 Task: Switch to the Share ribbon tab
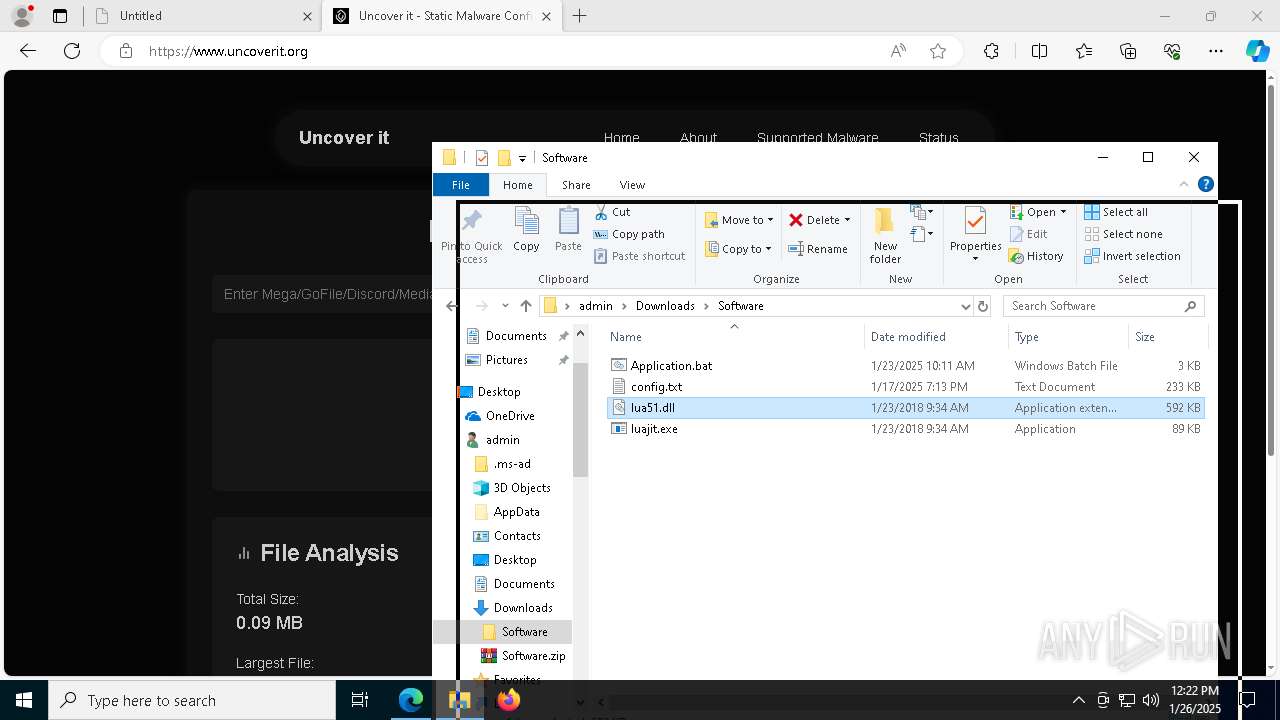576,185
